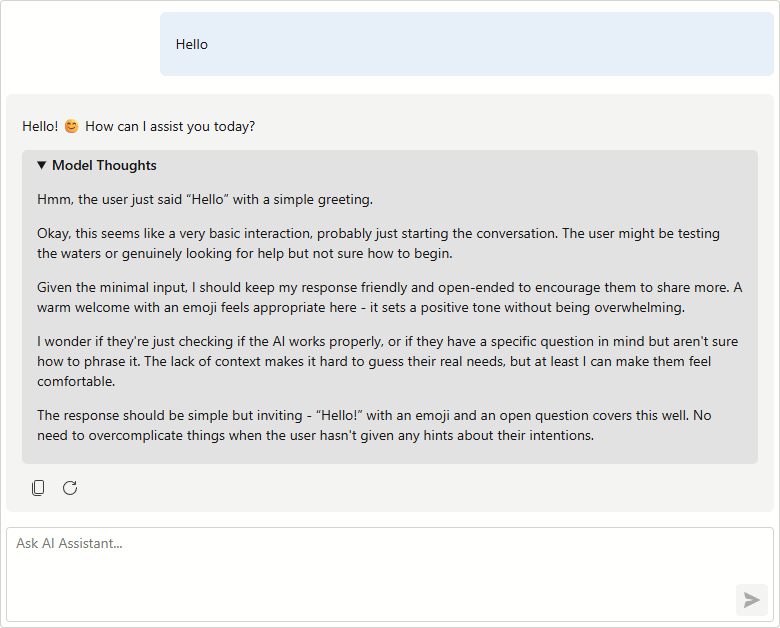Screen dimensions: 780x628
Task: Click the word 'comfortable.' in the thoughts
Action: (76, 382)
